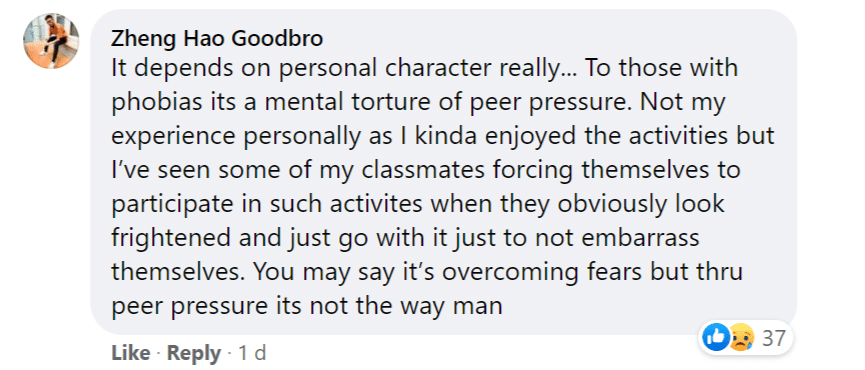Image resolution: width=865 pixels, height=370 pixels.
Task: Click the sad face reaction icon
Action: 740,337
